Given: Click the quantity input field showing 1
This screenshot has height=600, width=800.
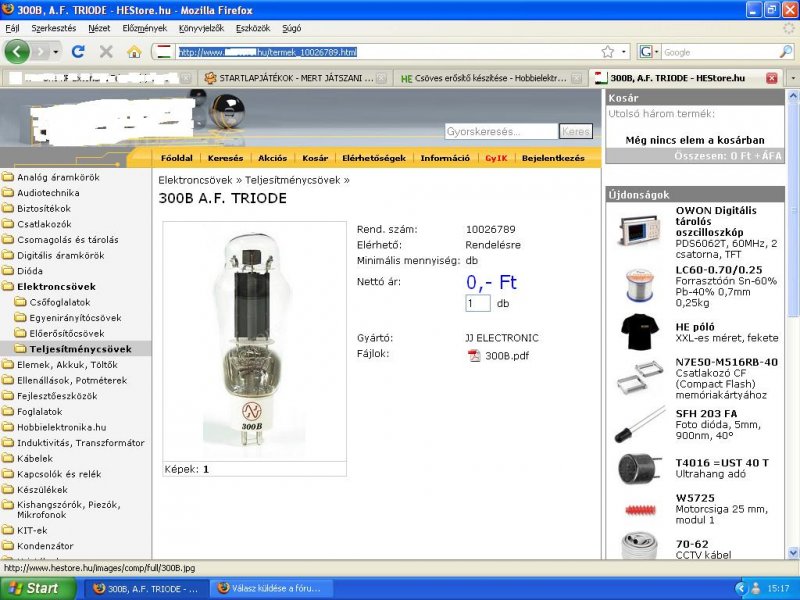Looking at the screenshot, I should click(478, 303).
